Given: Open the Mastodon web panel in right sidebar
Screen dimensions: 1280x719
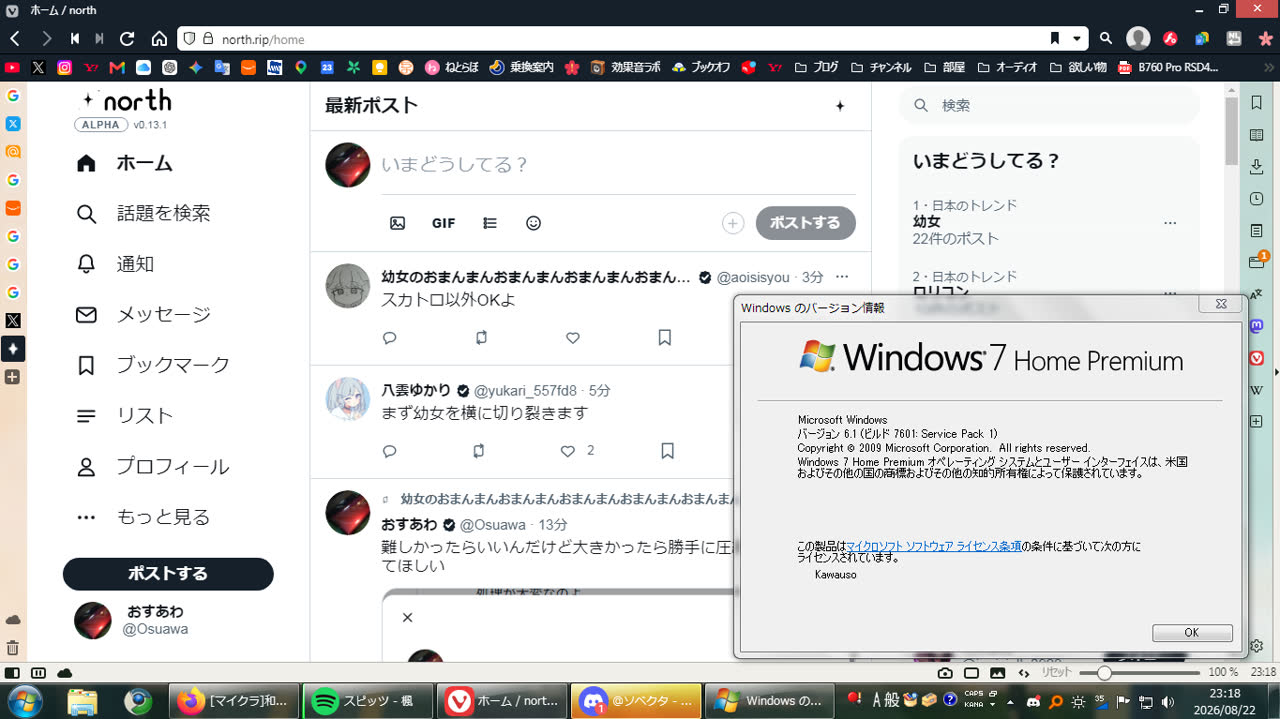Looking at the screenshot, I should tap(1257, 326).
